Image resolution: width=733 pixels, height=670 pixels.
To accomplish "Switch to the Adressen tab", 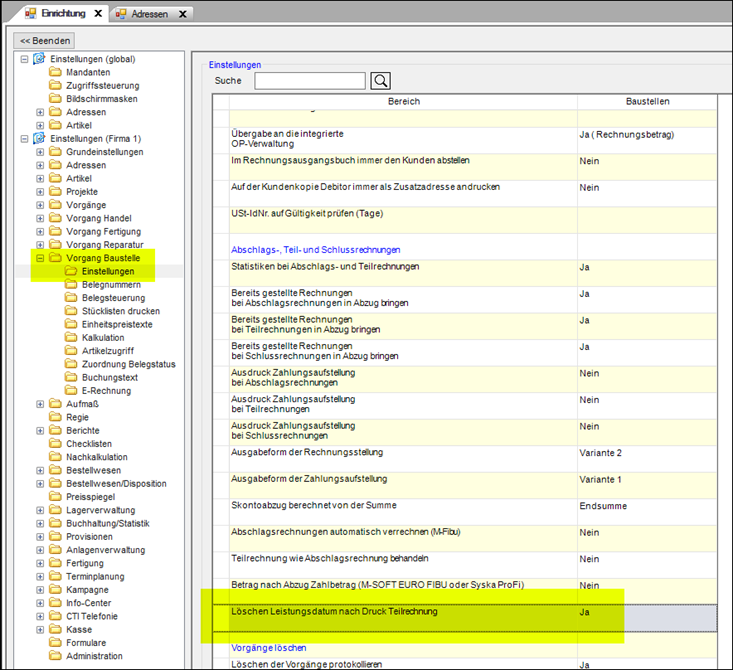I will (151, 14).
